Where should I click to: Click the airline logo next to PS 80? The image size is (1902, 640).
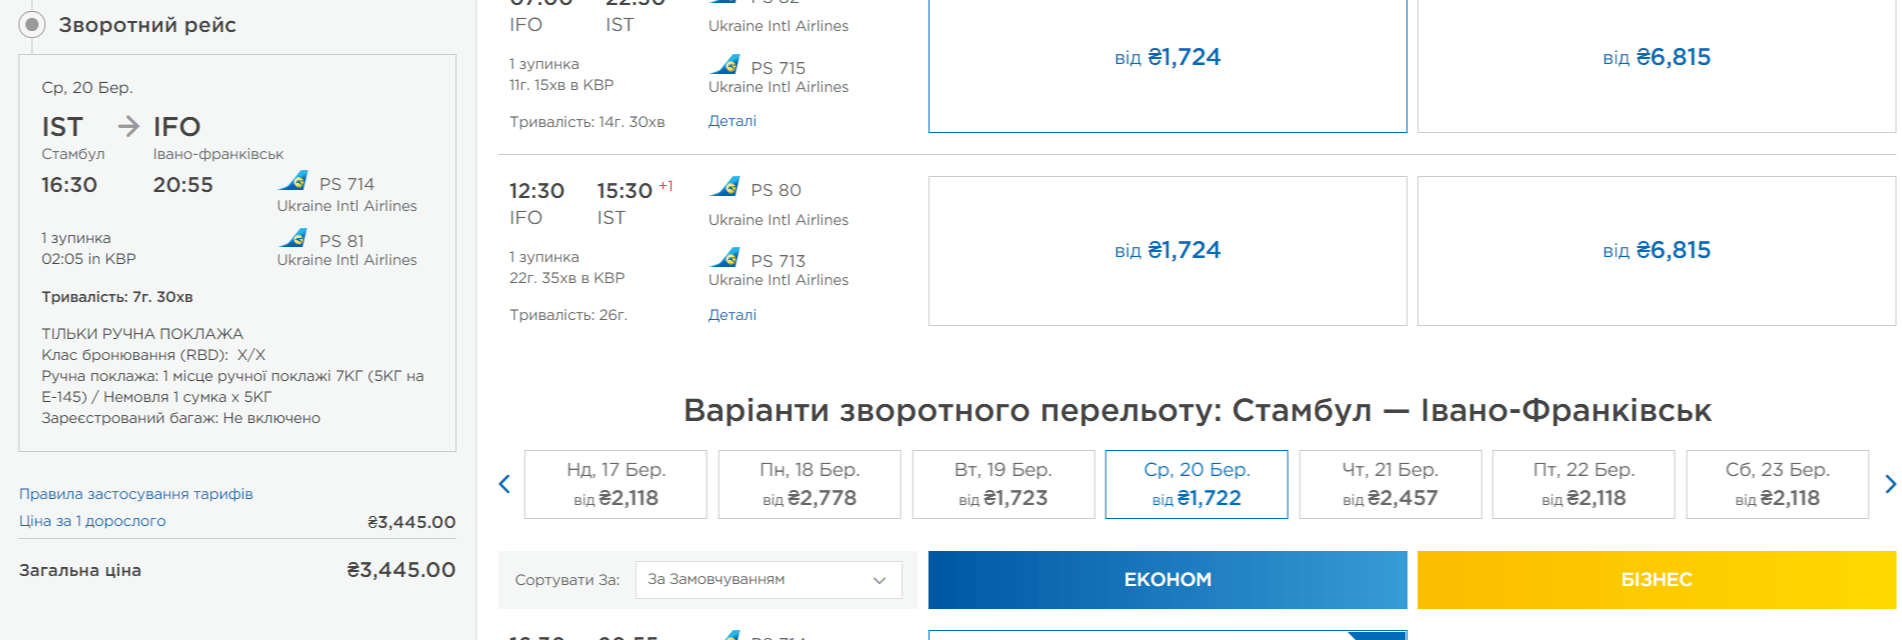725,187
